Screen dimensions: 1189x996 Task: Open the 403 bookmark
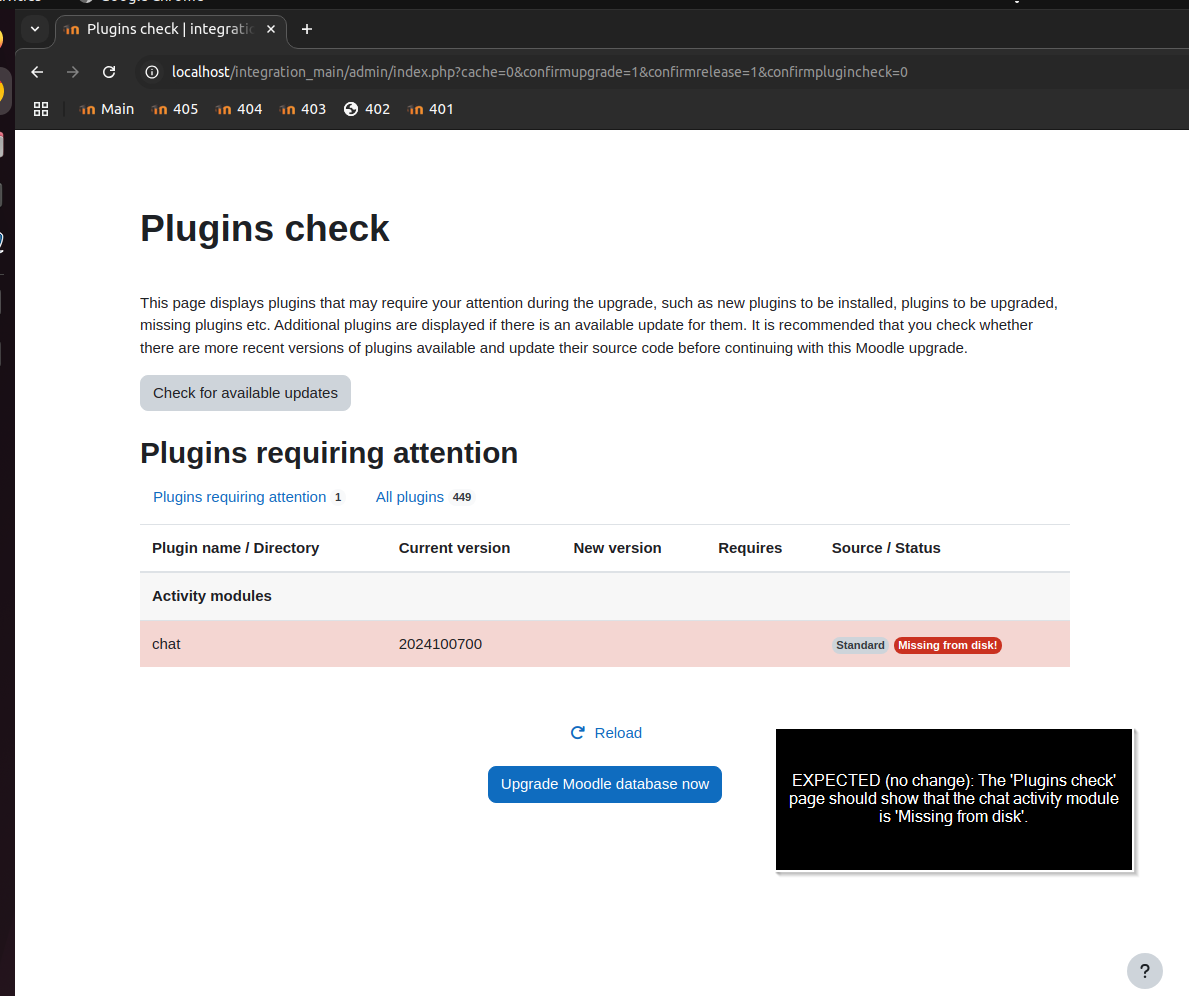click(x=303, y=109)
